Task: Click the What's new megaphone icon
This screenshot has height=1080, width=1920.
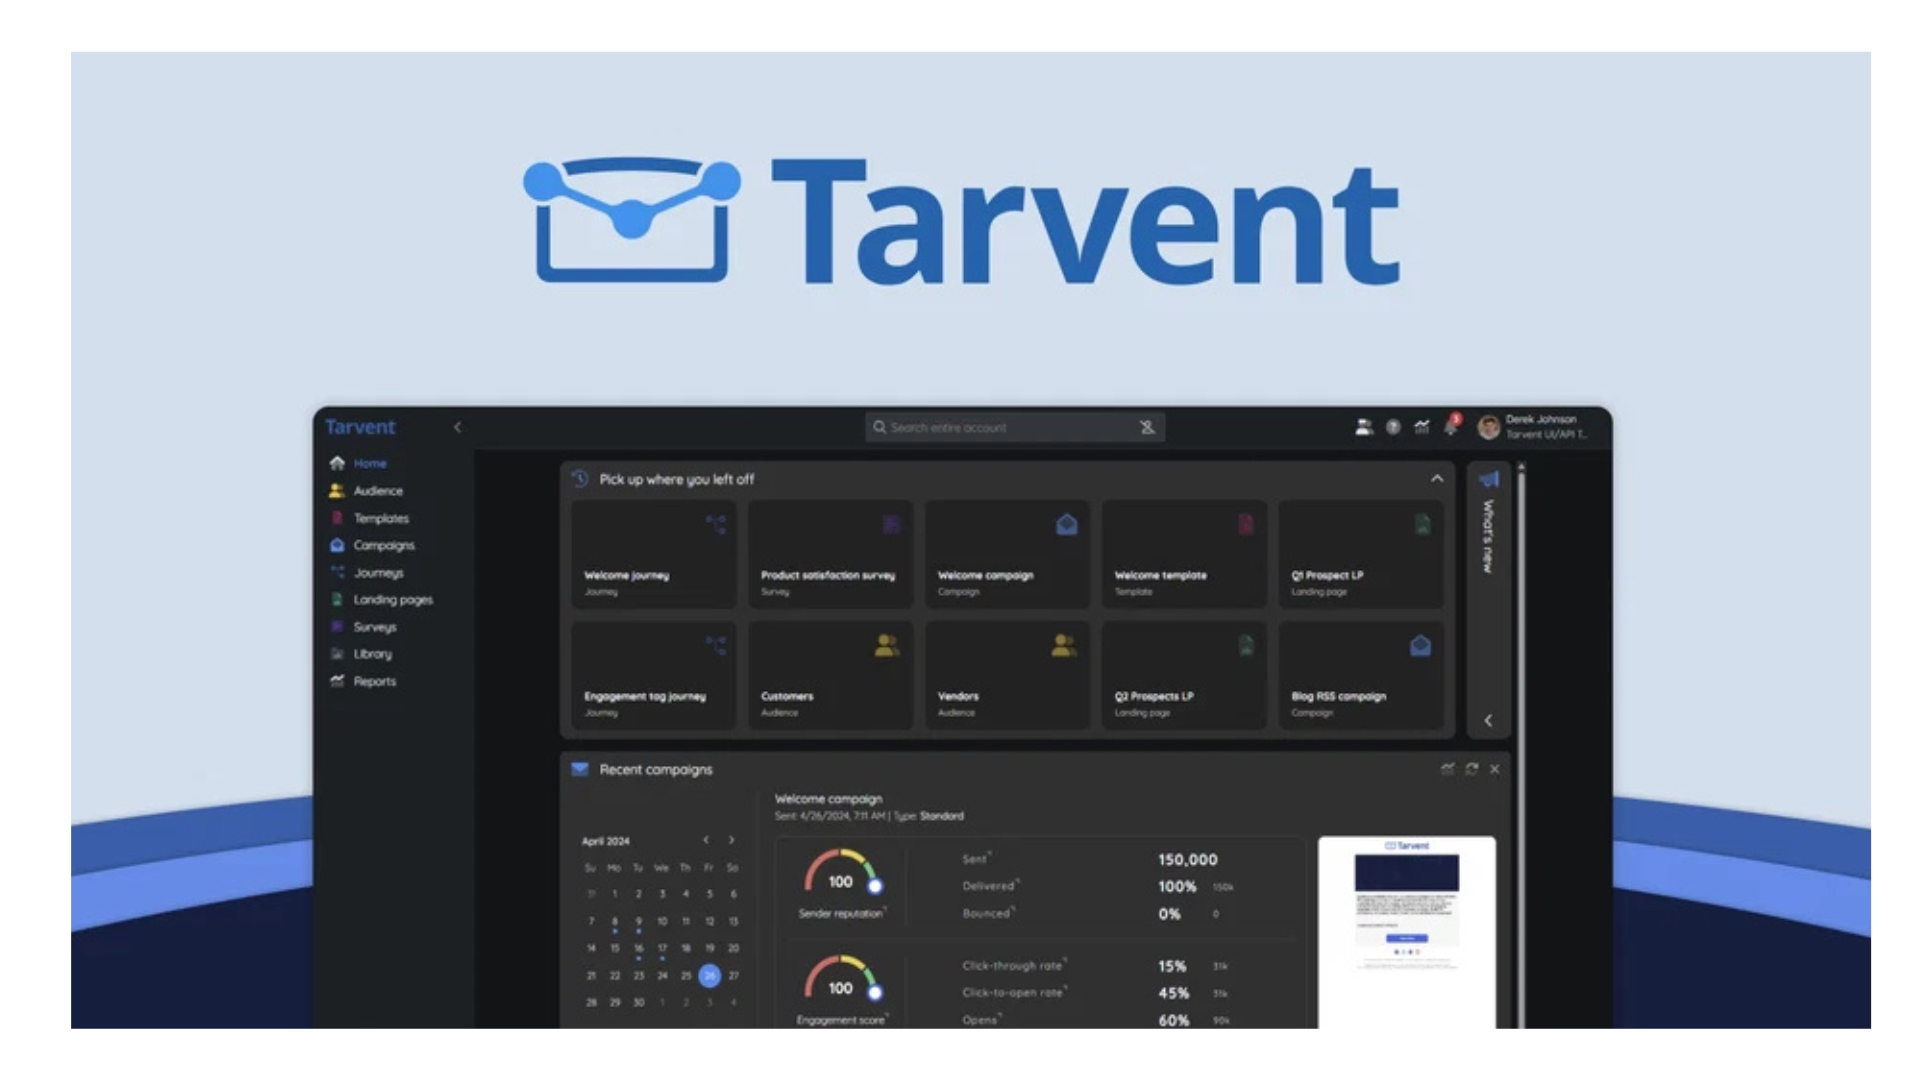Action: pyautogui.click(x=1489, y=479)
